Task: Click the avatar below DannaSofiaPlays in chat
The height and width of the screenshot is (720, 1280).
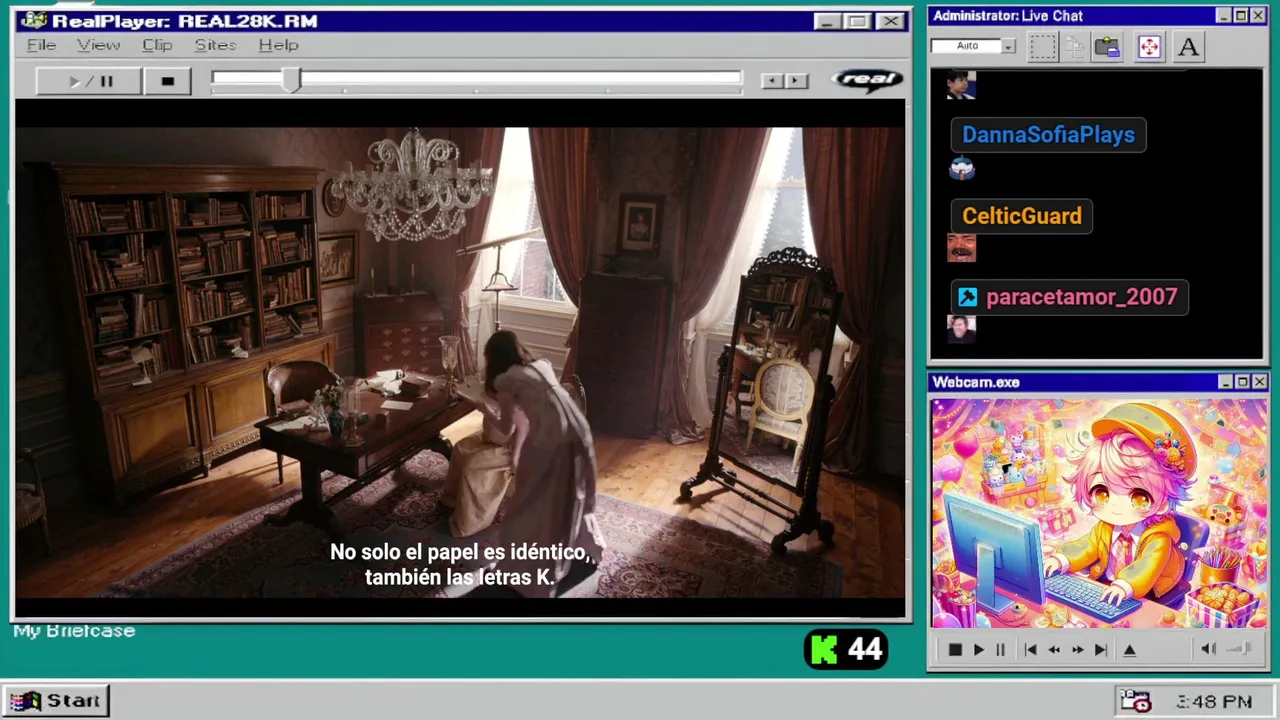Action: (x=962, y=168)
